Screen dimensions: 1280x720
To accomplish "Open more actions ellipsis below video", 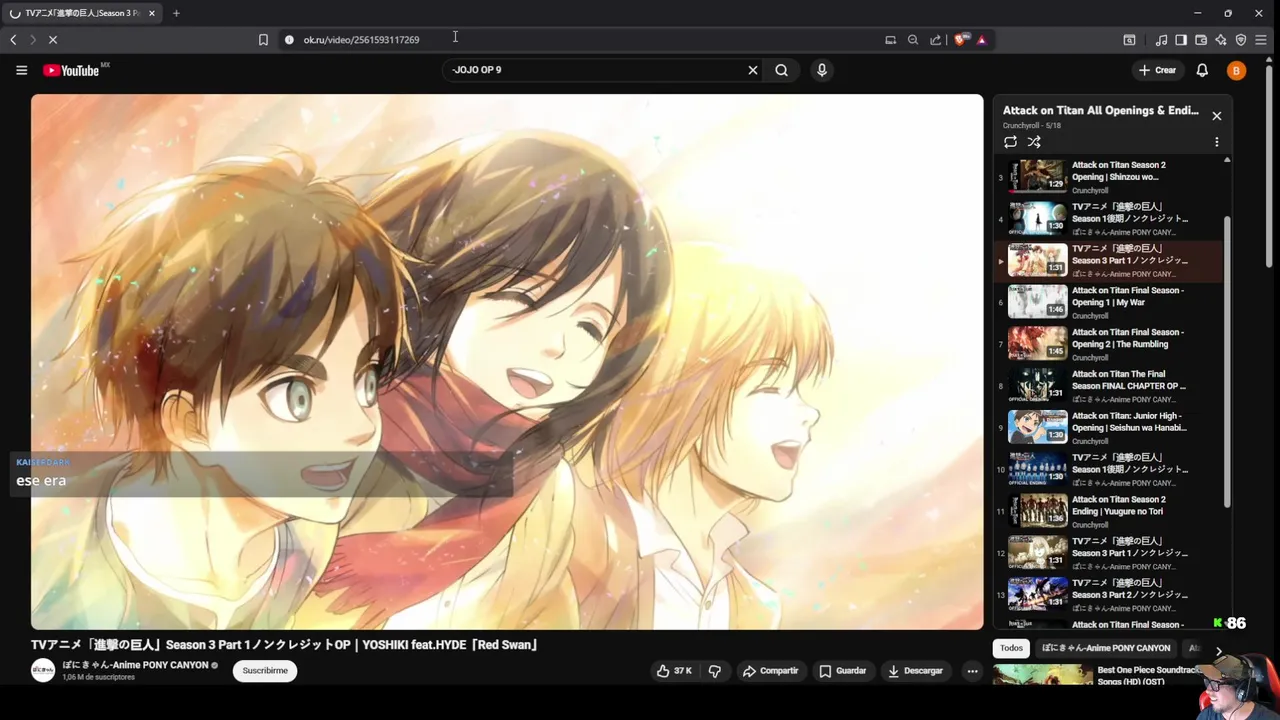I will point(972,671).
